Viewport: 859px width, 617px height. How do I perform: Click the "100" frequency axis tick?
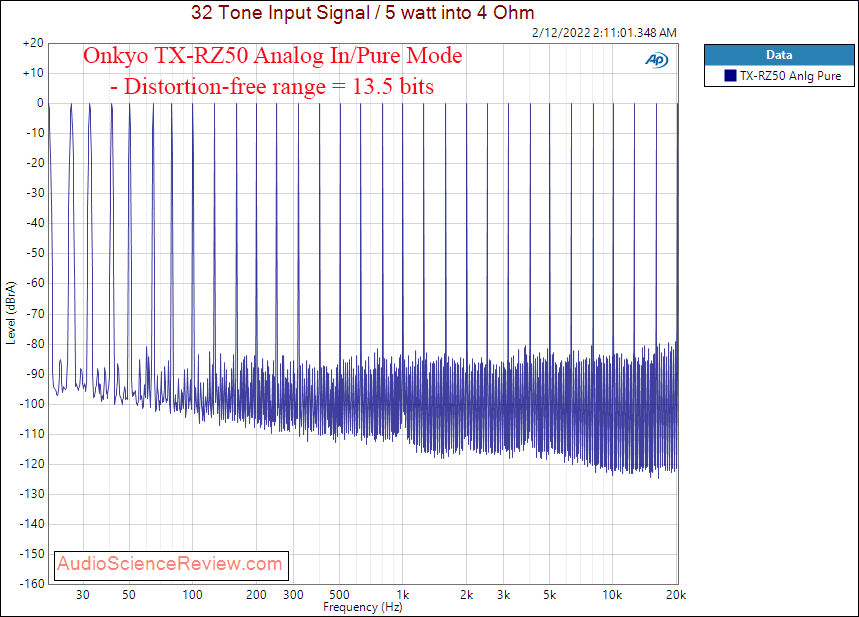click(192, 595)
